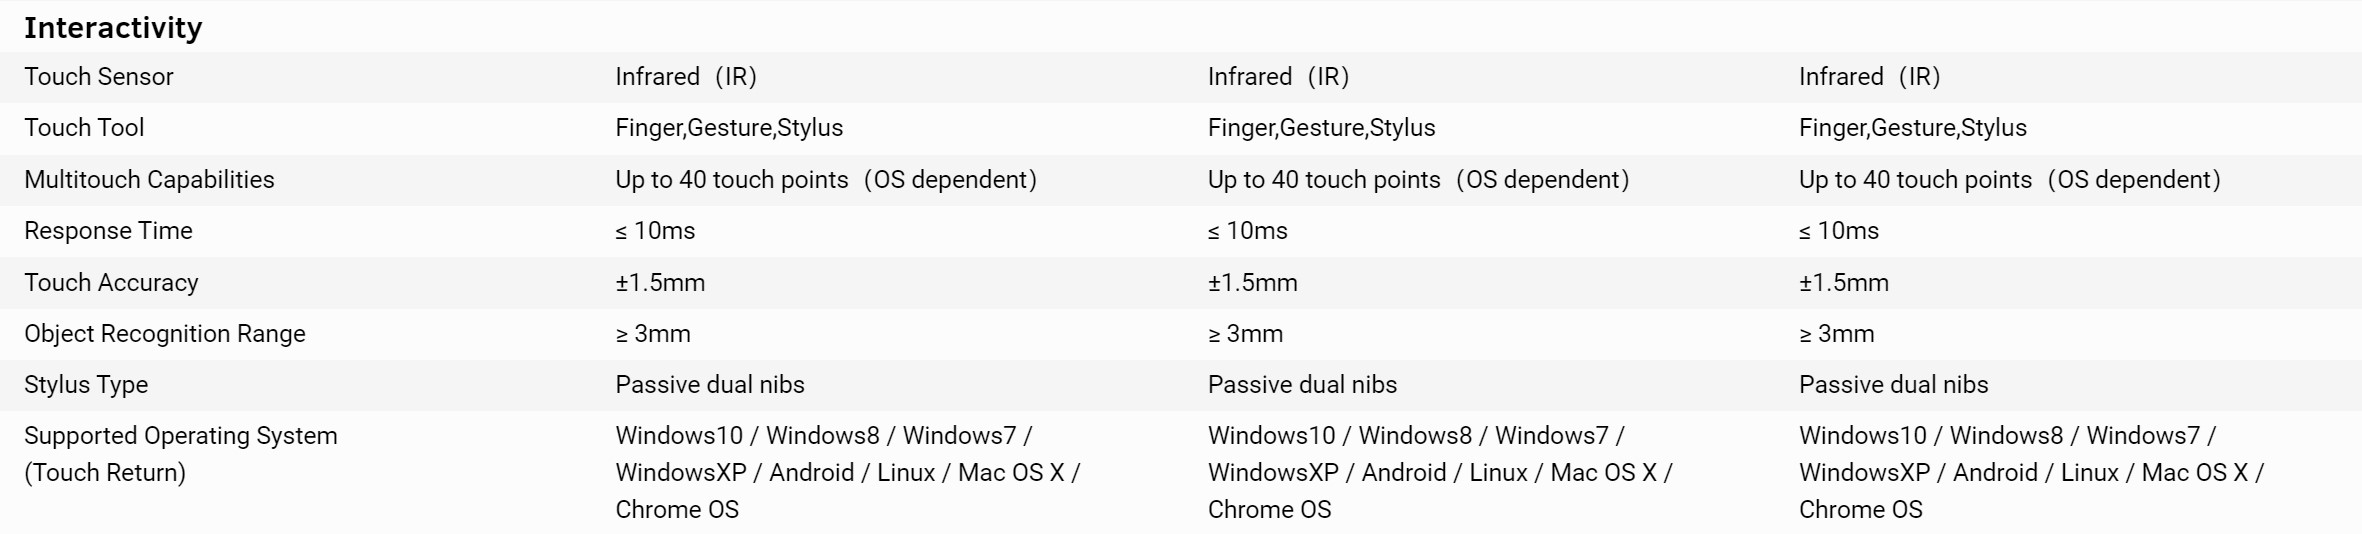The width and height of the screenshot is (2362, 534).
Task: Select the Multitouch Capabilities row label
Action: pos(149,180)
